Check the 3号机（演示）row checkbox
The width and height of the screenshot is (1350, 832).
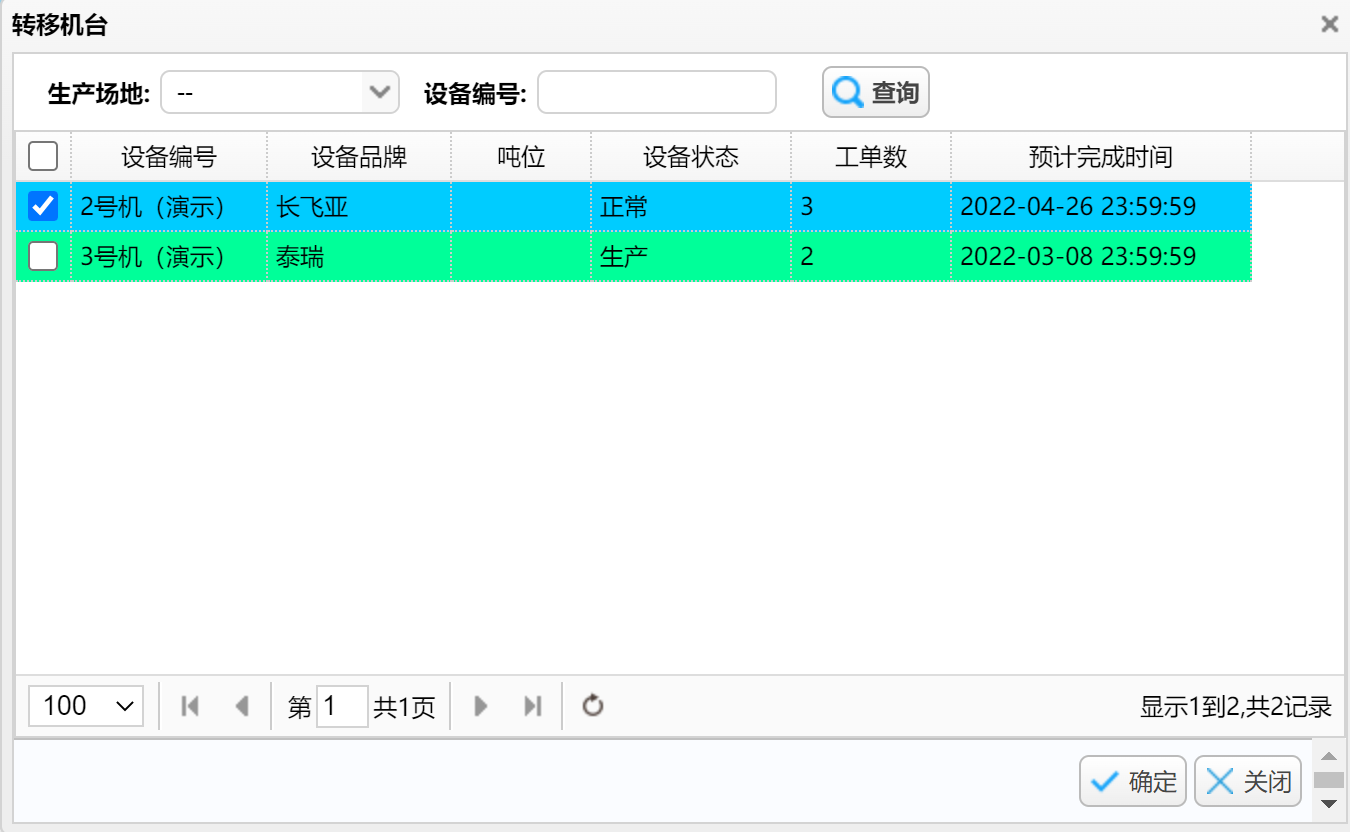point(43,256)
